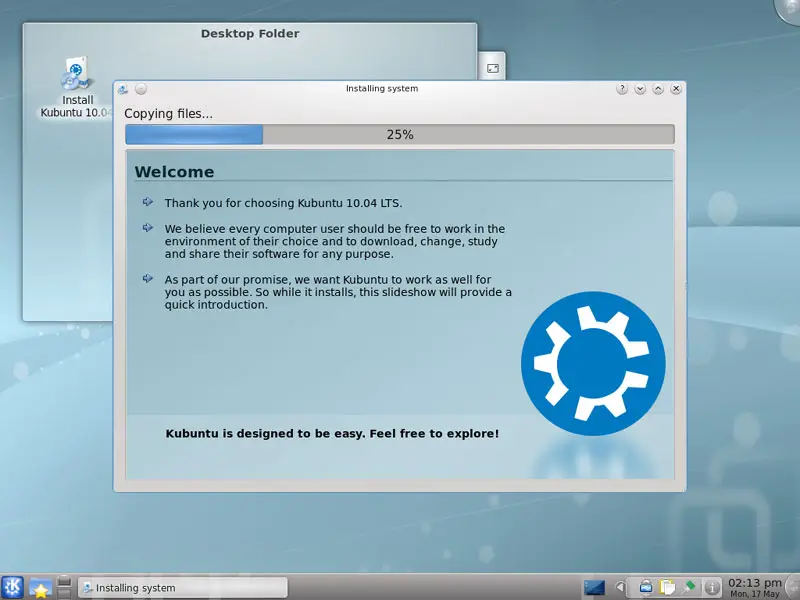Open the KDE Kickoff application launcher
The height and width of the screenshot is (600, 800).
[12, 587]
